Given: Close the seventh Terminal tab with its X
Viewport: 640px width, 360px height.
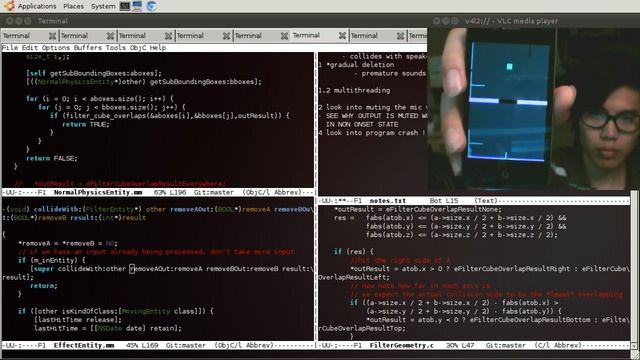Looking at the screenshot, I should pos(400,36).
